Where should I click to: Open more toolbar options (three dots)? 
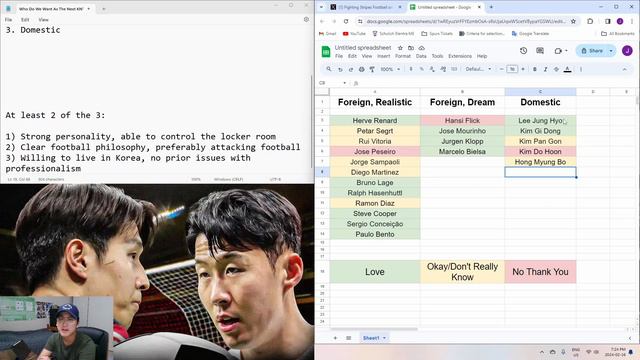click(x=581, y=69)
